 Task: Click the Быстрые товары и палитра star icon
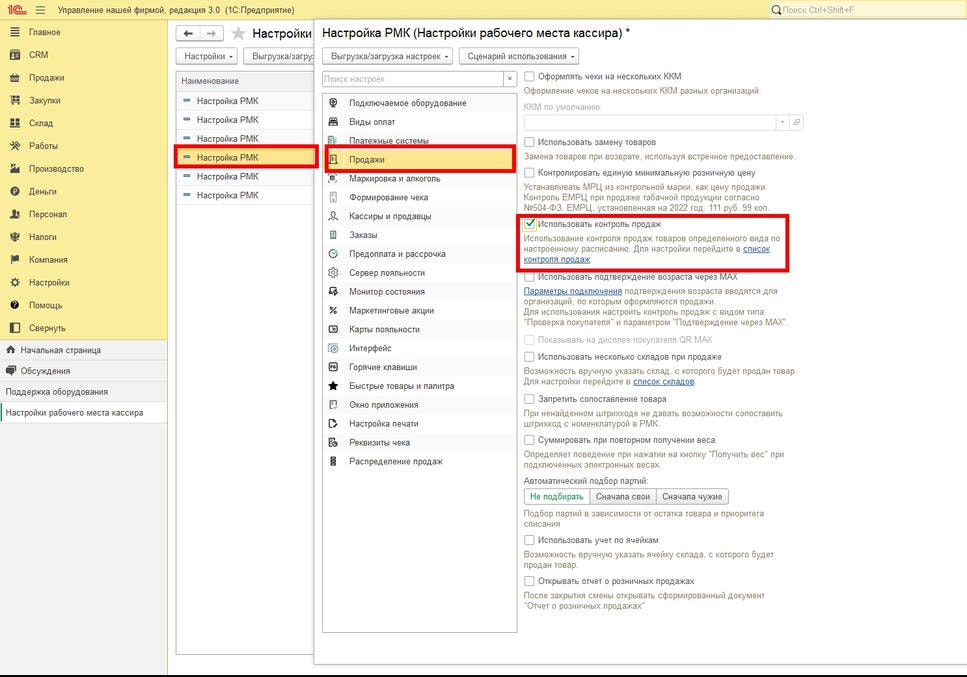(x=333, y=386)
